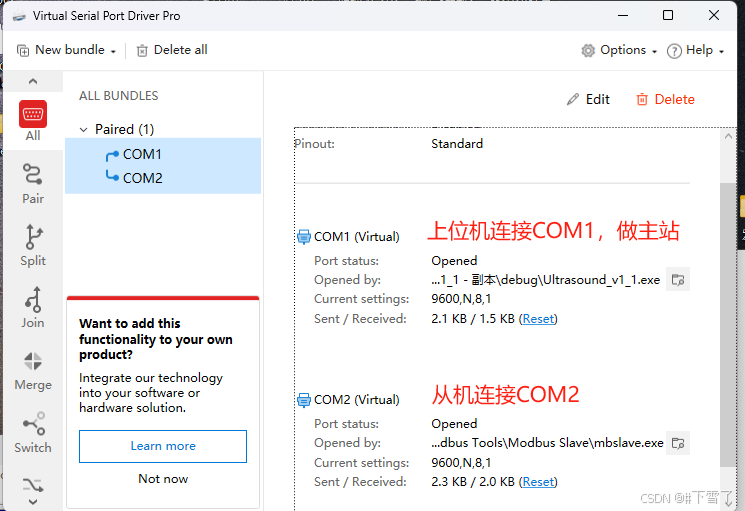Image resolution: width=745 pixels, height=511 pixels.
Task: Open the Join bundle tool
Action: tap(33, 307)
